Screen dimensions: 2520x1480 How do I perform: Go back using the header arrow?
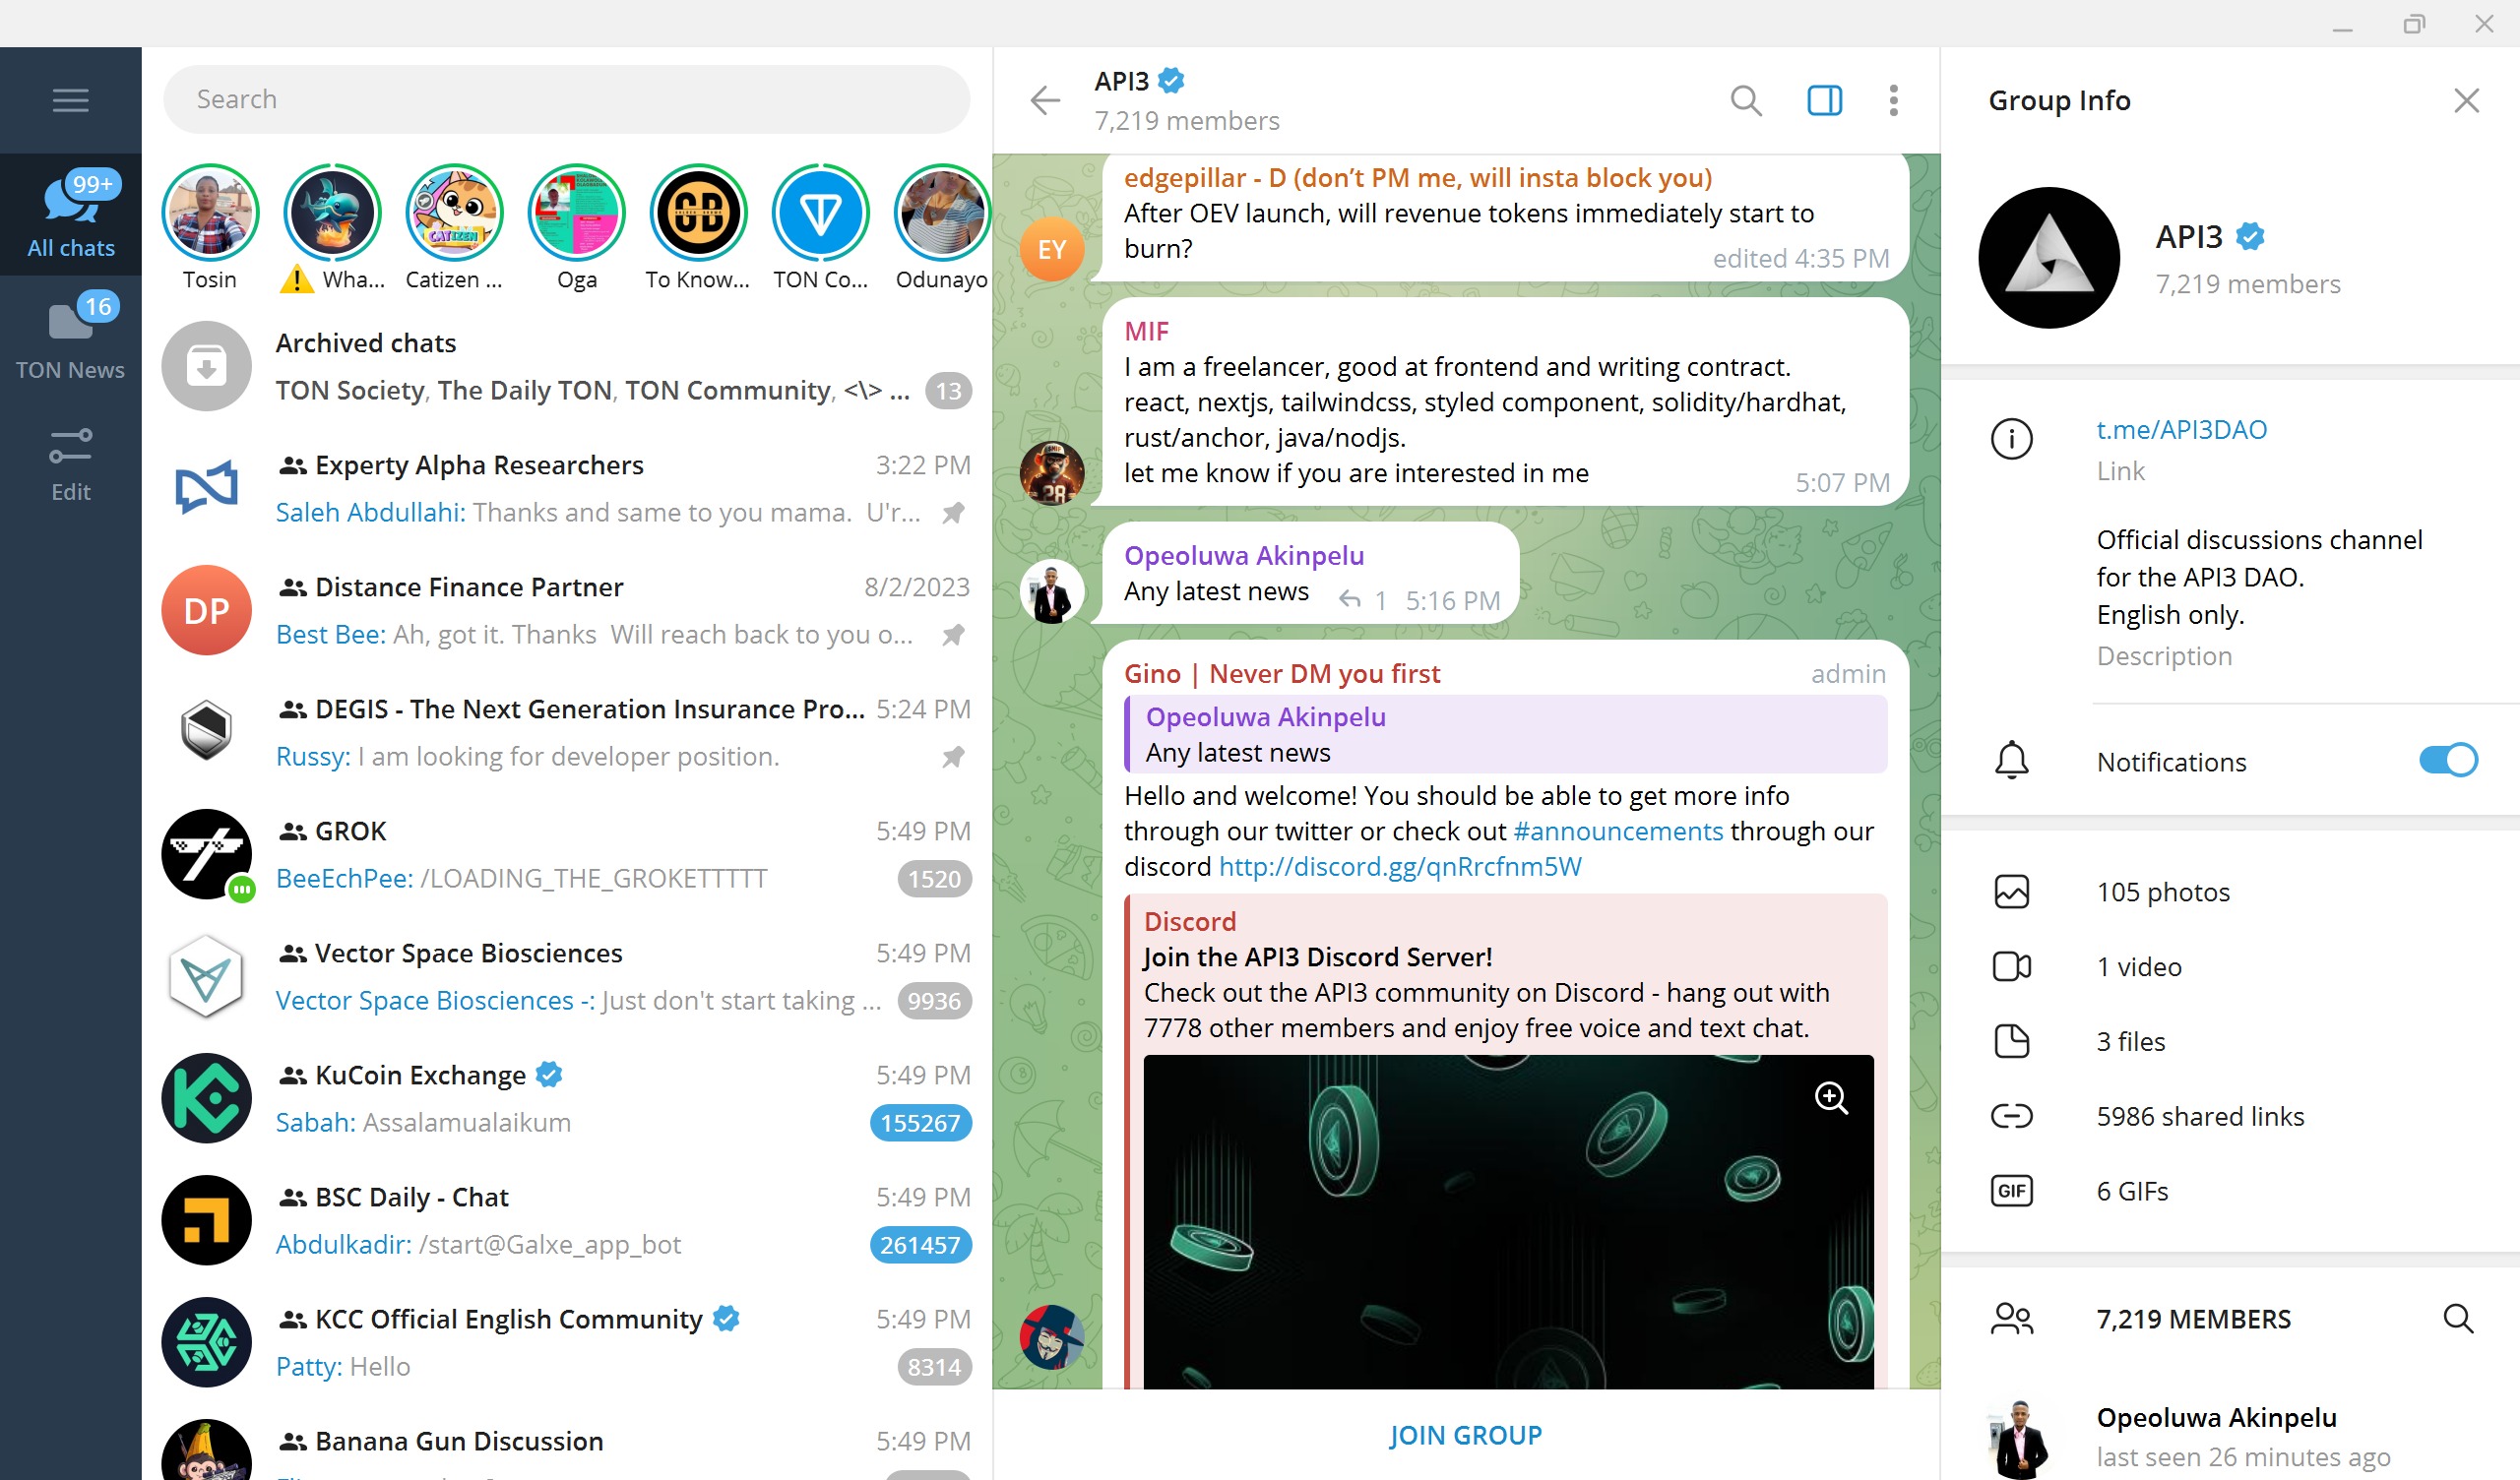[1045, 100]
